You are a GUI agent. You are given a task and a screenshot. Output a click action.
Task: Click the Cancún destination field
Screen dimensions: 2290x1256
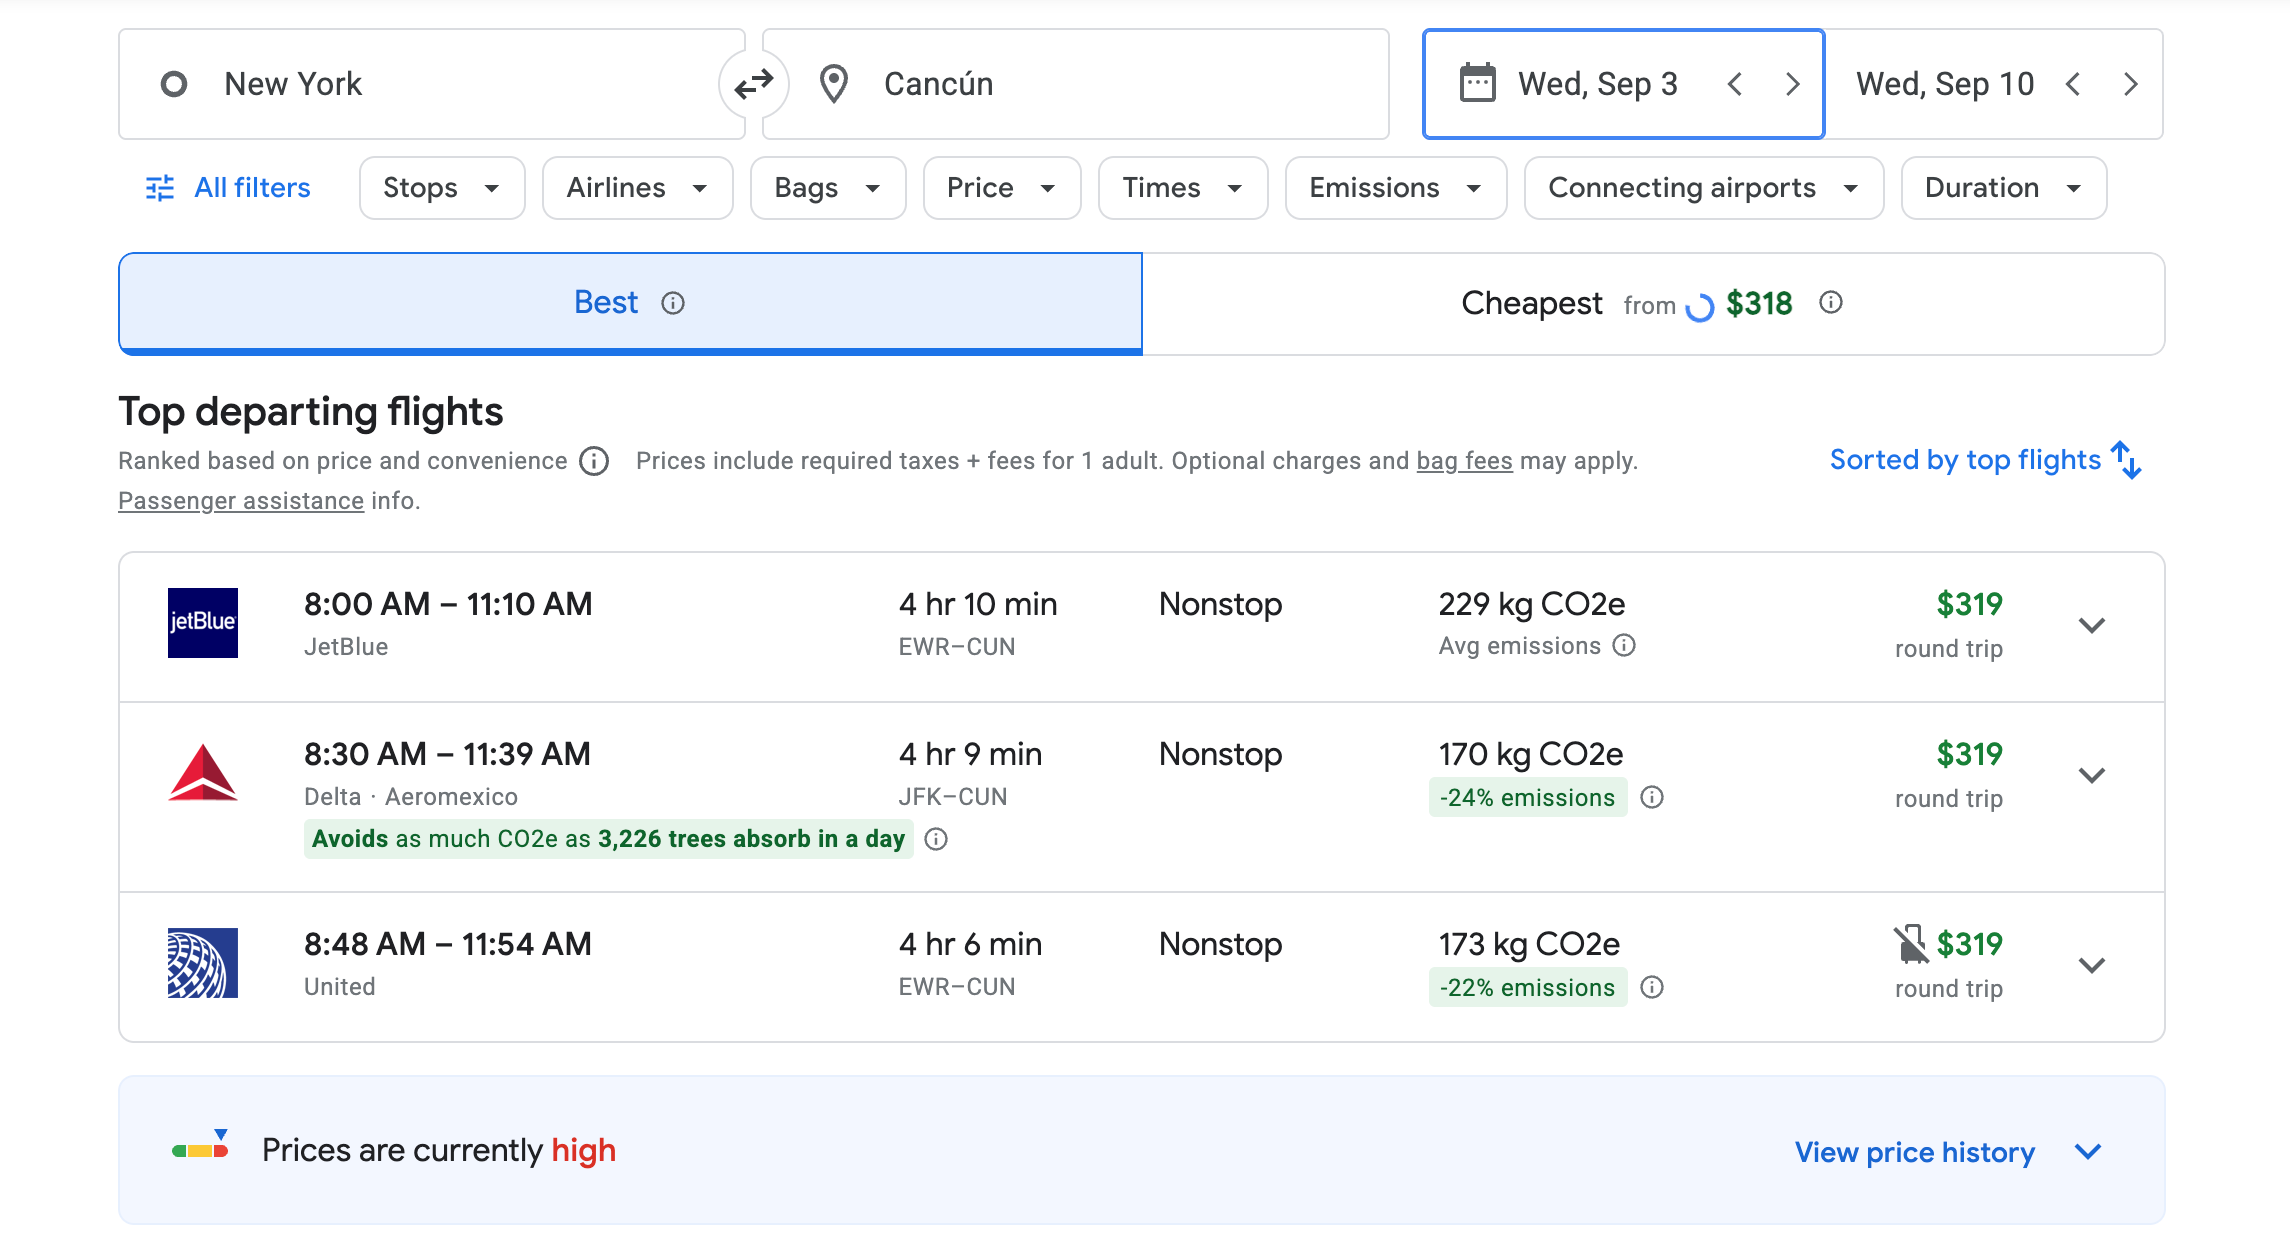1075,84
